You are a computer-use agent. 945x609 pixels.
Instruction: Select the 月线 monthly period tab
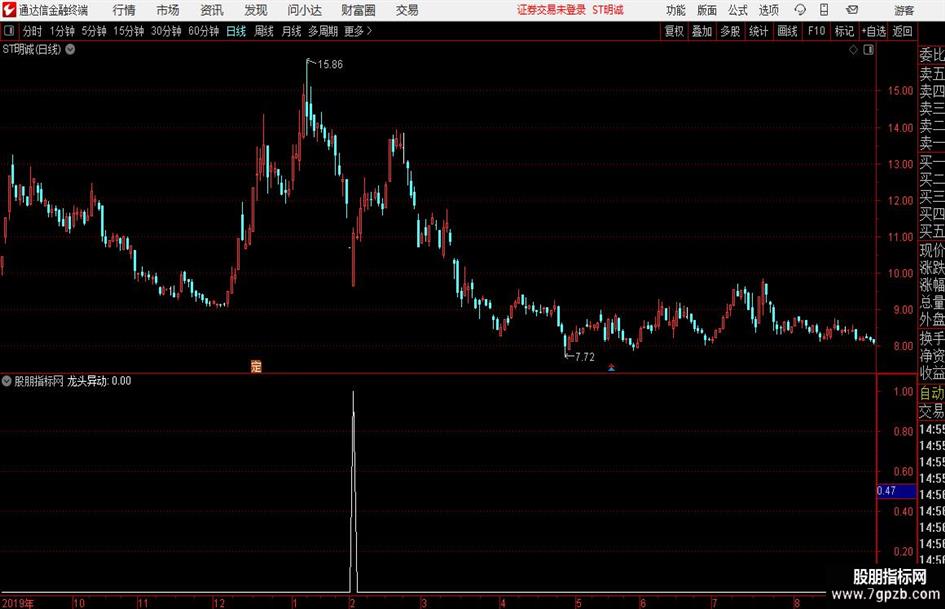[291, 31]
